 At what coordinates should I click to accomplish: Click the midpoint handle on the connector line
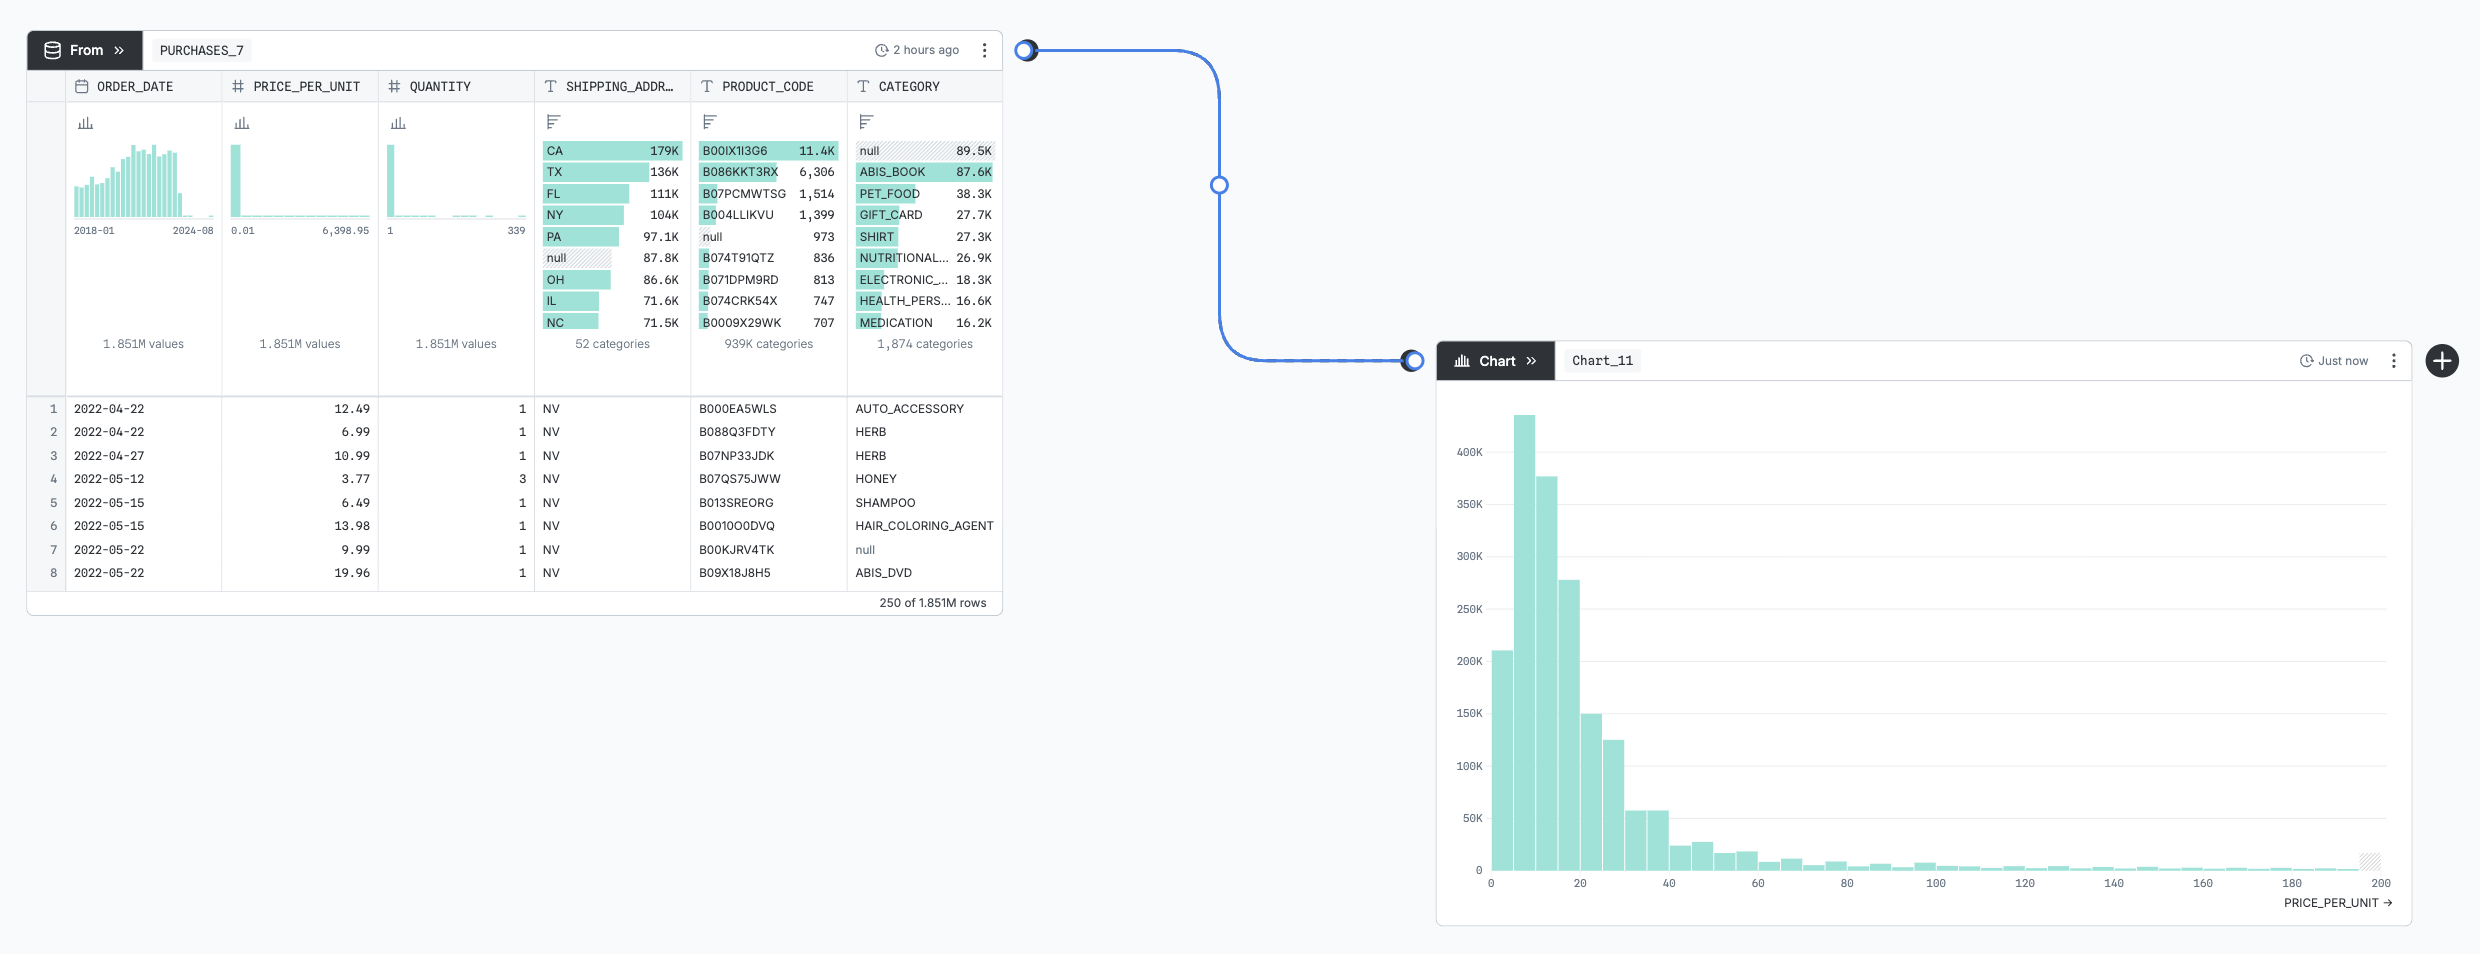[1219, 185]
